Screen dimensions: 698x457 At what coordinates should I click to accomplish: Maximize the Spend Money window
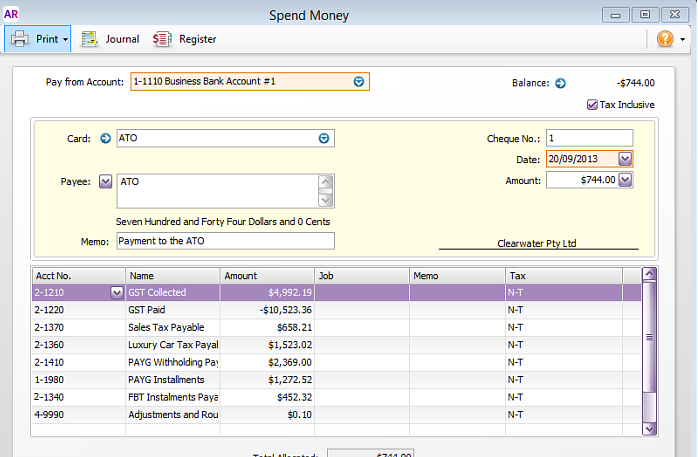[645, 15]
